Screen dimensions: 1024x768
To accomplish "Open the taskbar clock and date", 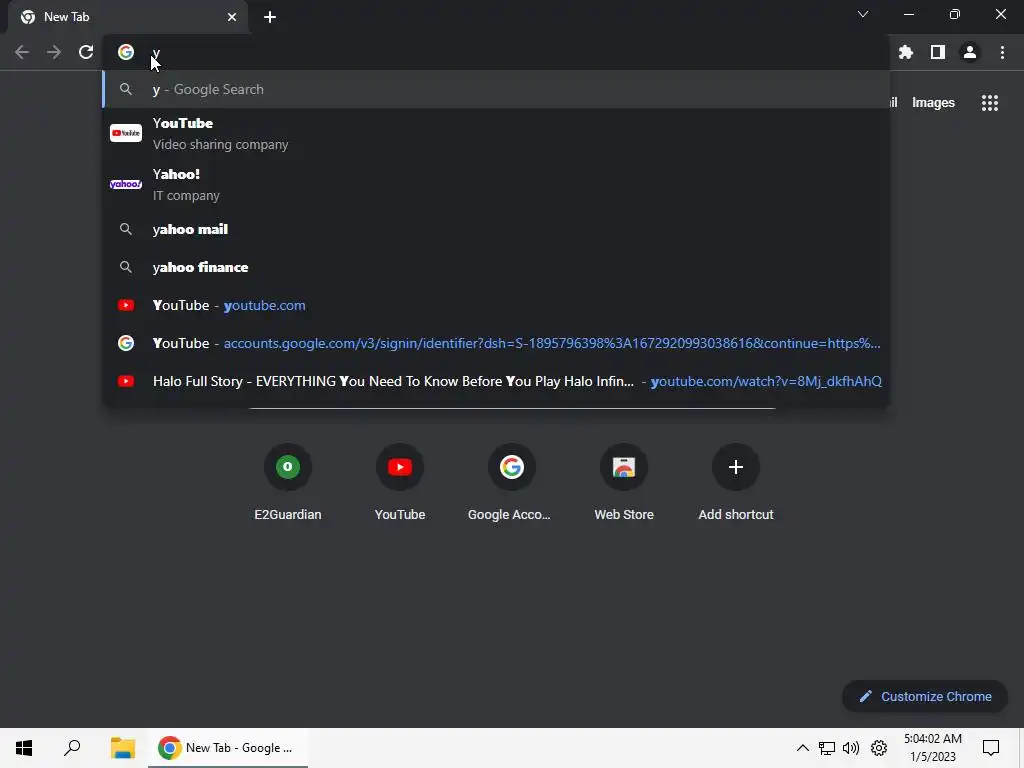I will [x=933, y=748].
